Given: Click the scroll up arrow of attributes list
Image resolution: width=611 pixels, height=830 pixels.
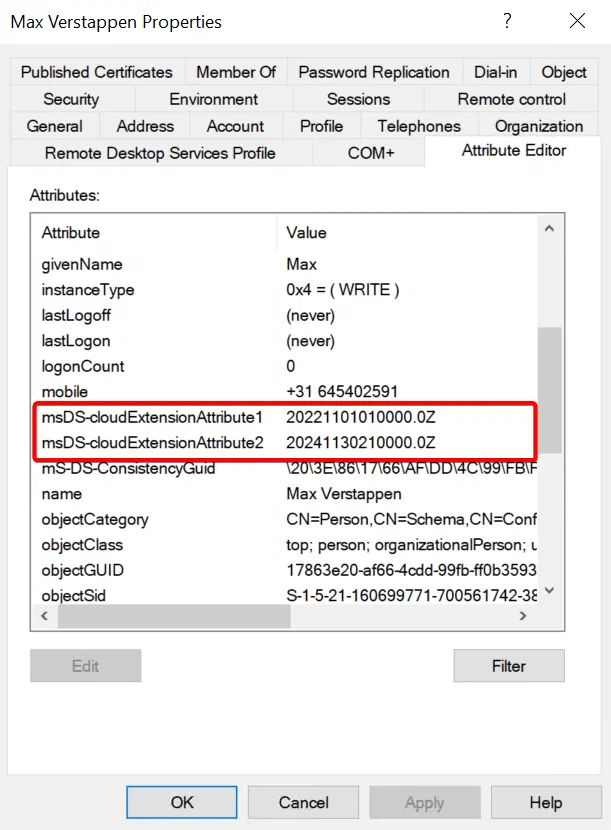Looking at the screenshot, I should [550, 229].
